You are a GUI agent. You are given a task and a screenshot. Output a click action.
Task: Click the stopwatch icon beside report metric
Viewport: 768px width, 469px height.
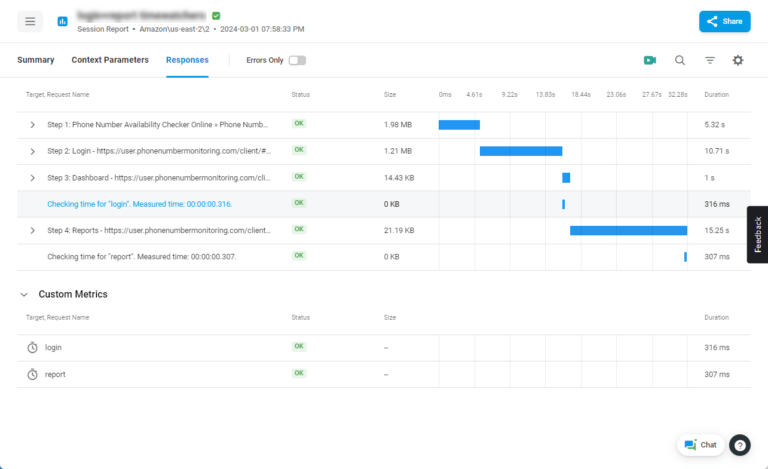pos(32,375)
